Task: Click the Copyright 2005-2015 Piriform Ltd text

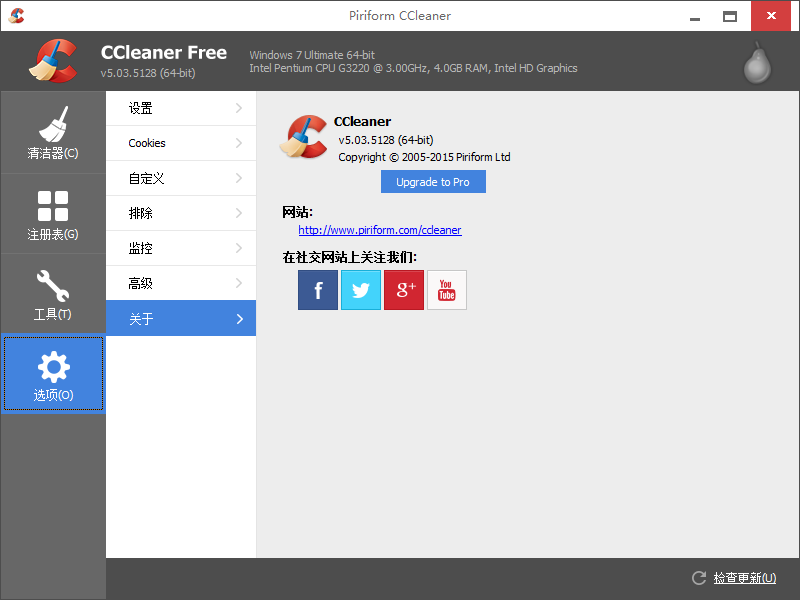Action: tap(424, 157)
